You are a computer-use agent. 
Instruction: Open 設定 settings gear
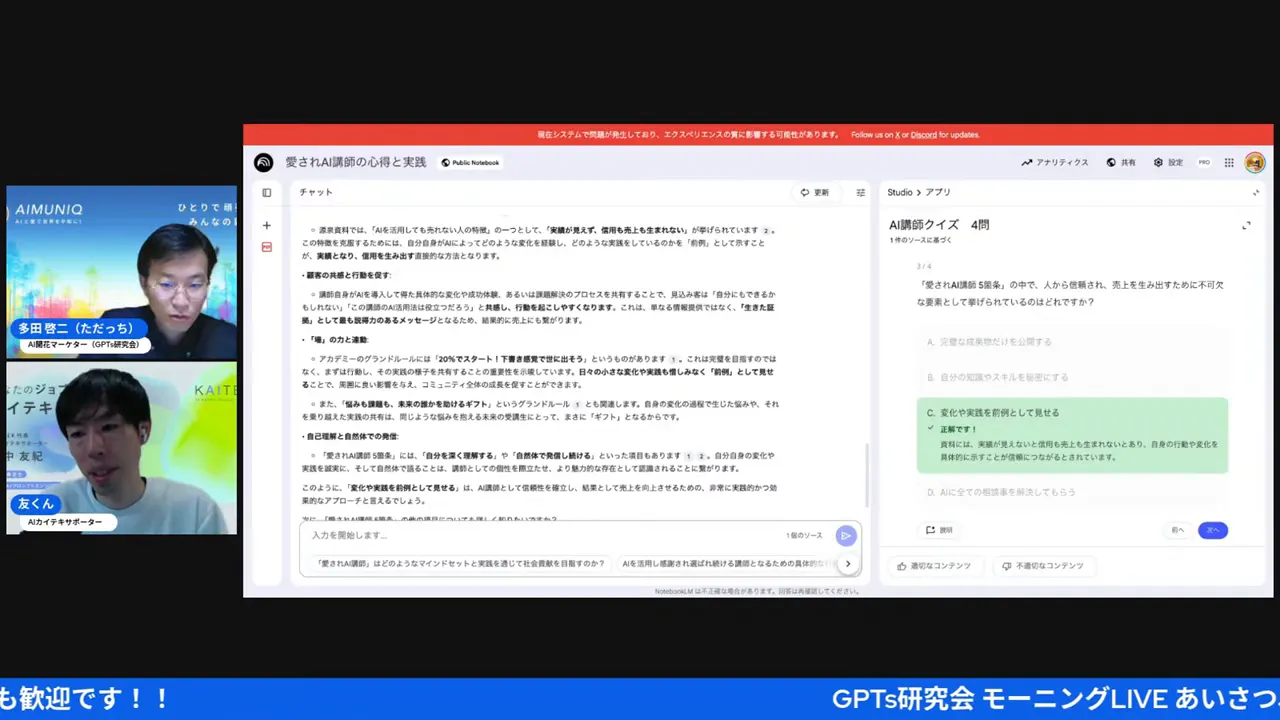point(1168,162)
